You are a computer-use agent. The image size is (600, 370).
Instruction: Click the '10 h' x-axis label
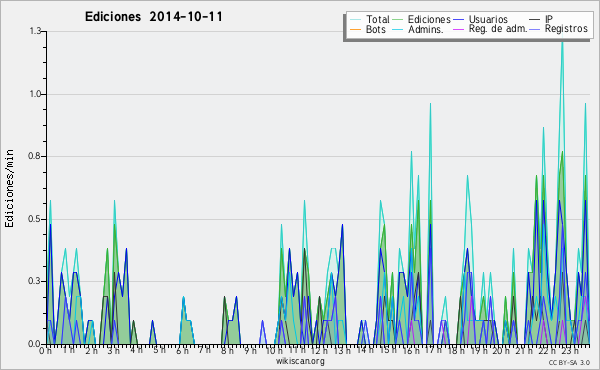[x=274, y=350]
